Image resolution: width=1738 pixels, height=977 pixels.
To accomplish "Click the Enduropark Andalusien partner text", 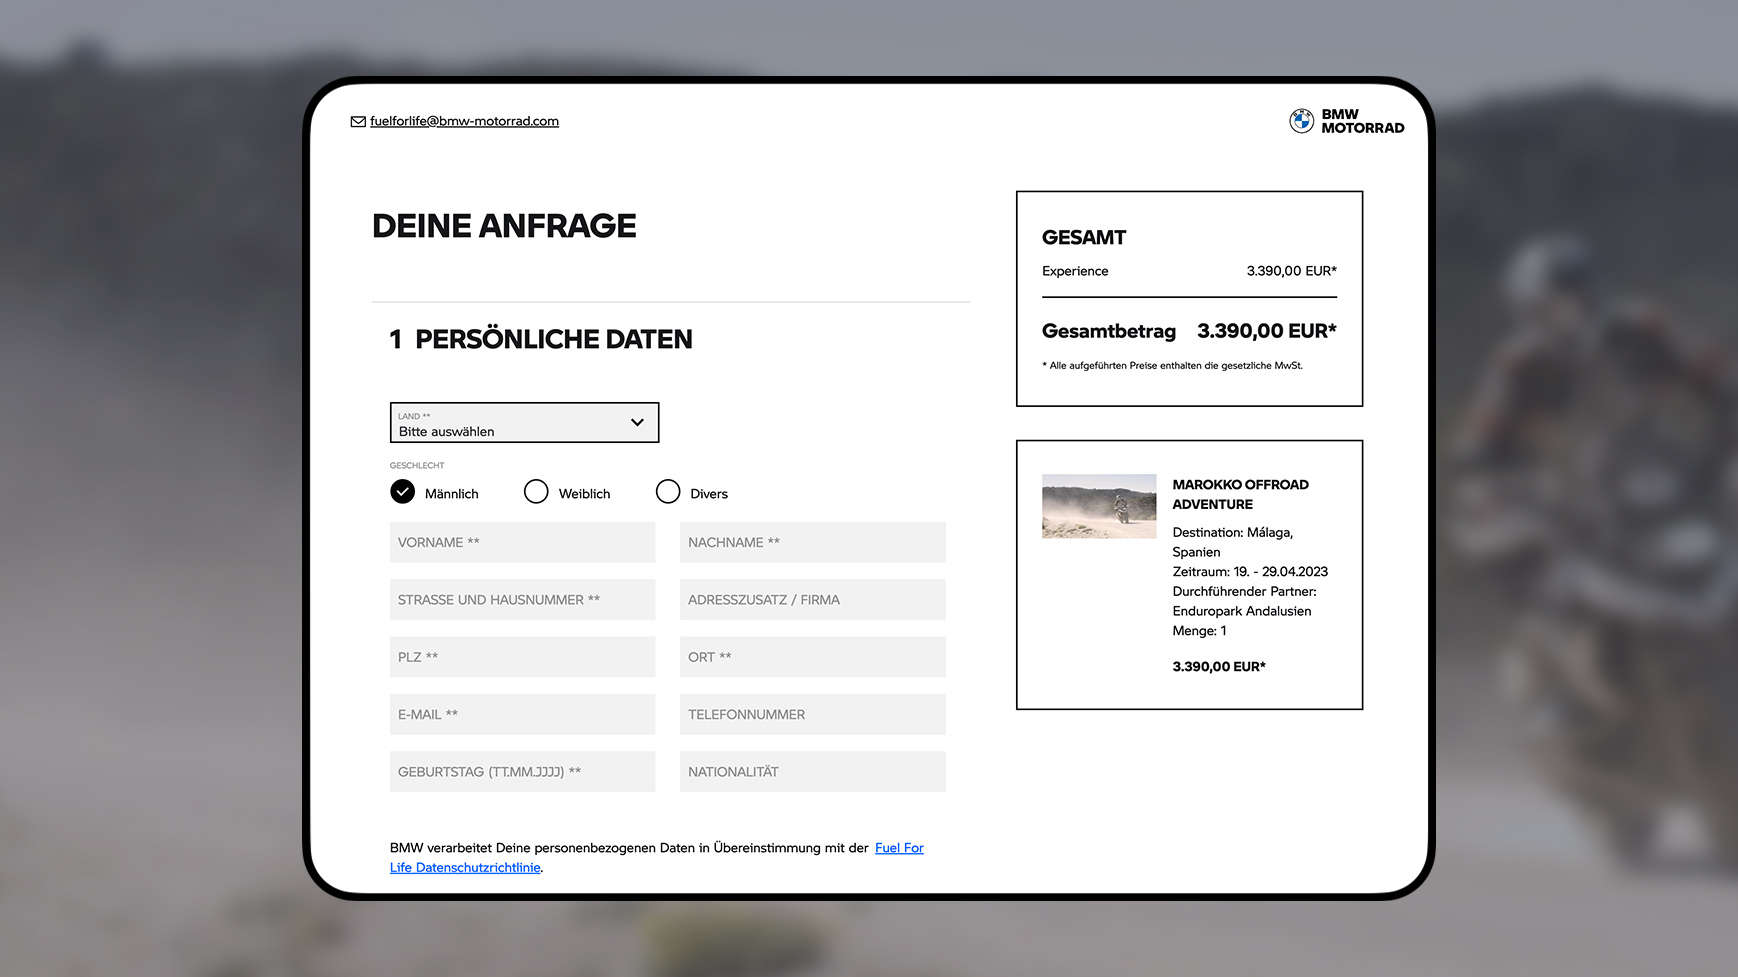I will (1242, 611).
